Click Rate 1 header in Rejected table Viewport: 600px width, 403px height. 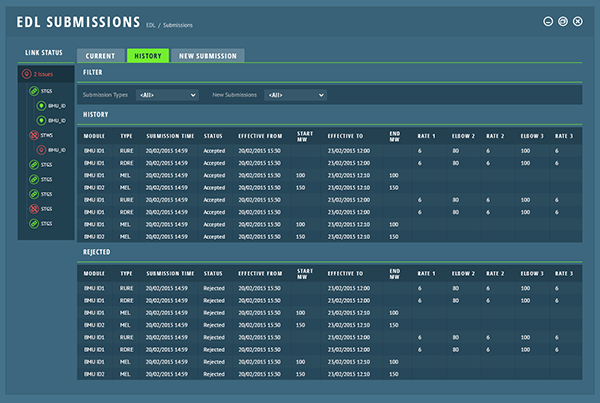coord(426,273)
